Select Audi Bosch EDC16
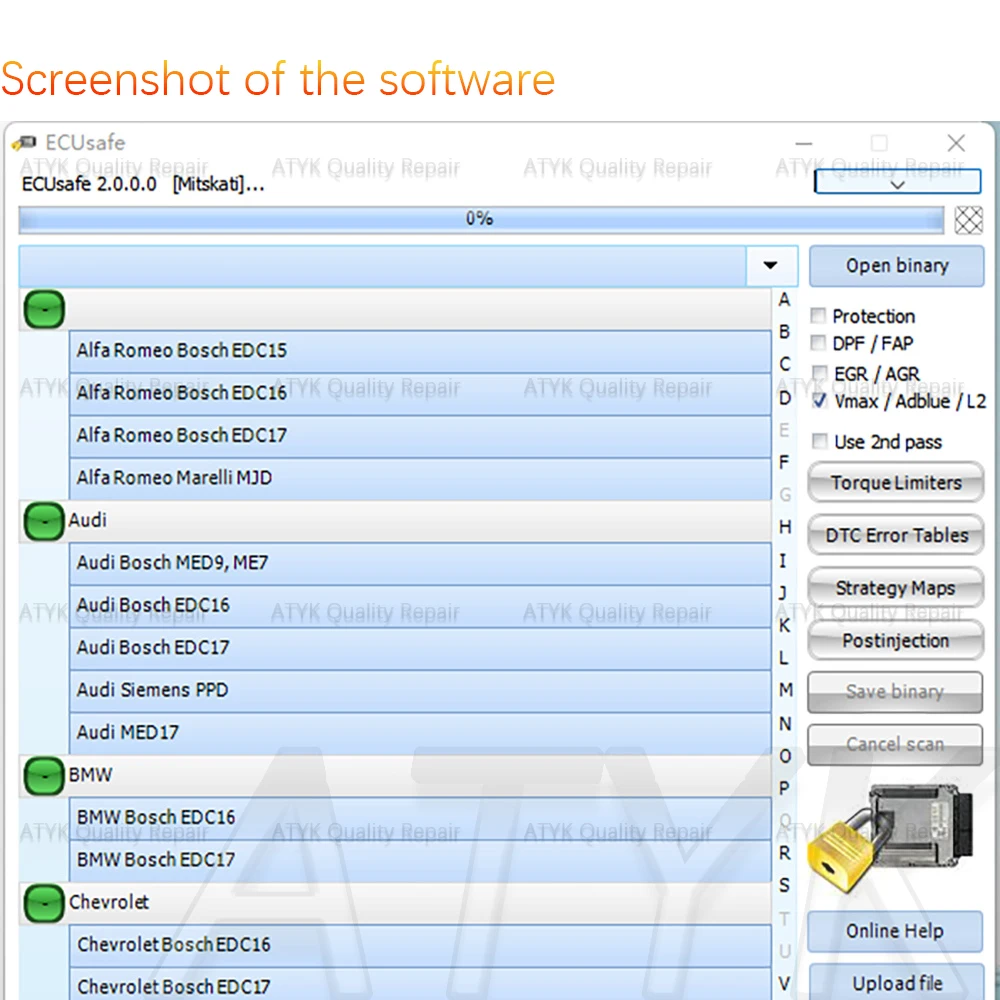The height and width of the screenshot is (1000, 1000). 420,606
